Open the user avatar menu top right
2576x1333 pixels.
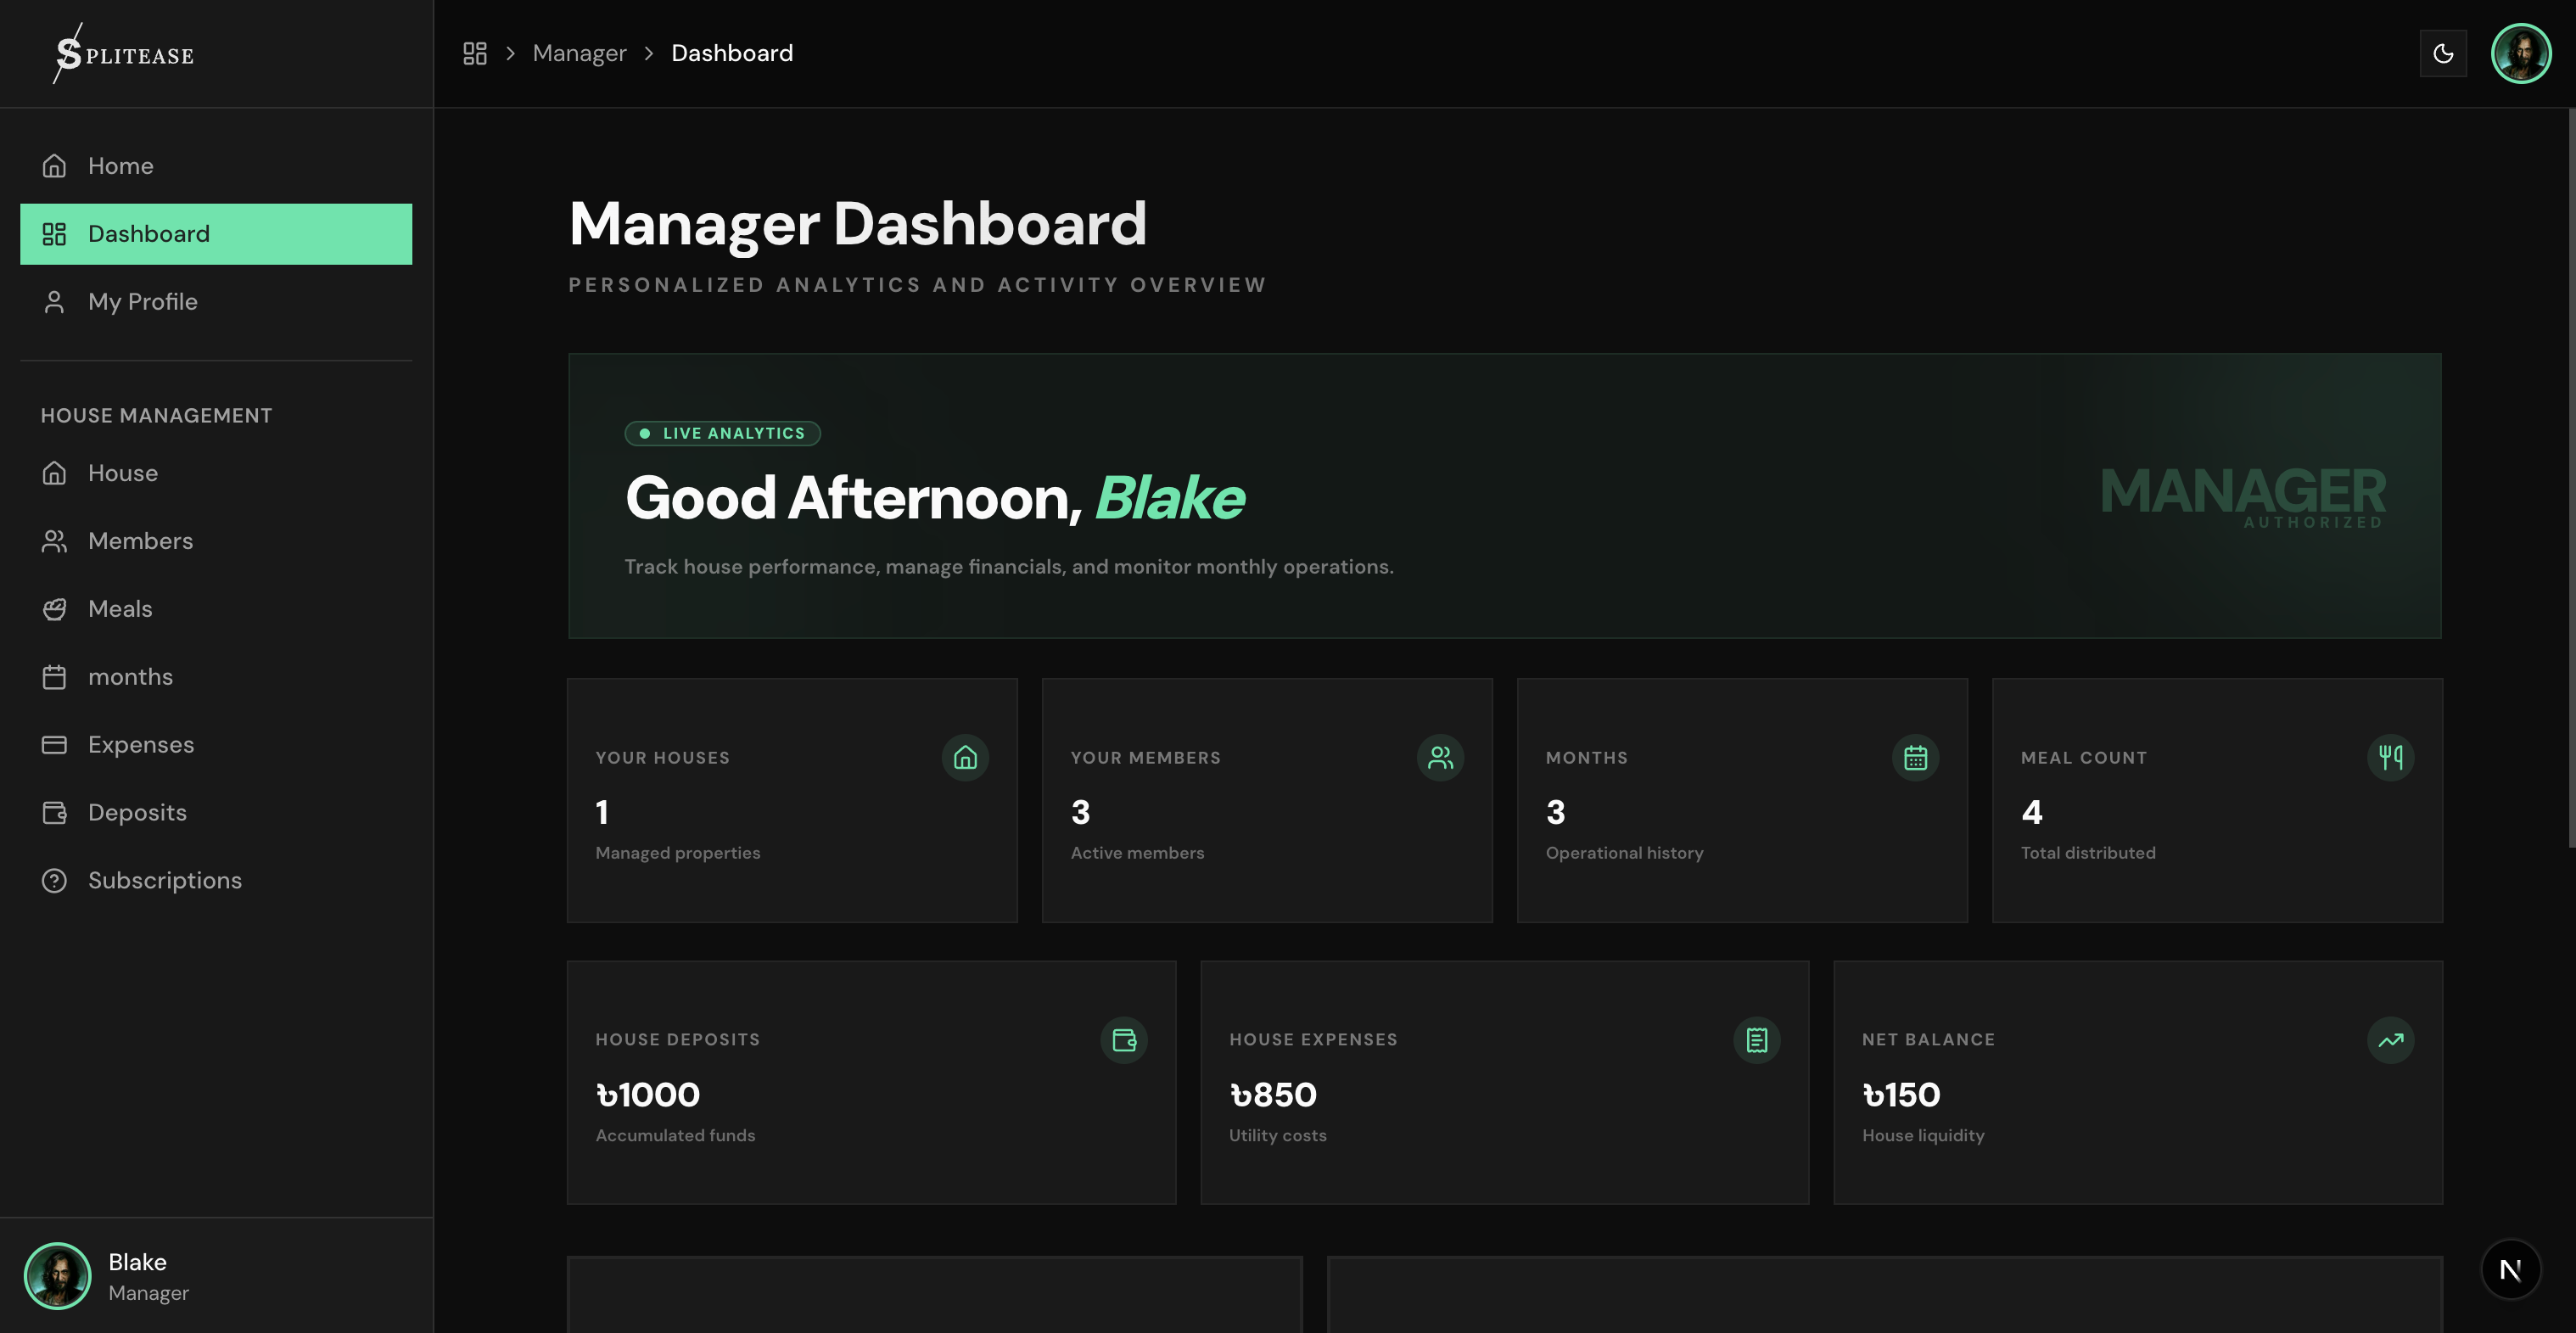pyautogui.click(x=2520, y=53)
